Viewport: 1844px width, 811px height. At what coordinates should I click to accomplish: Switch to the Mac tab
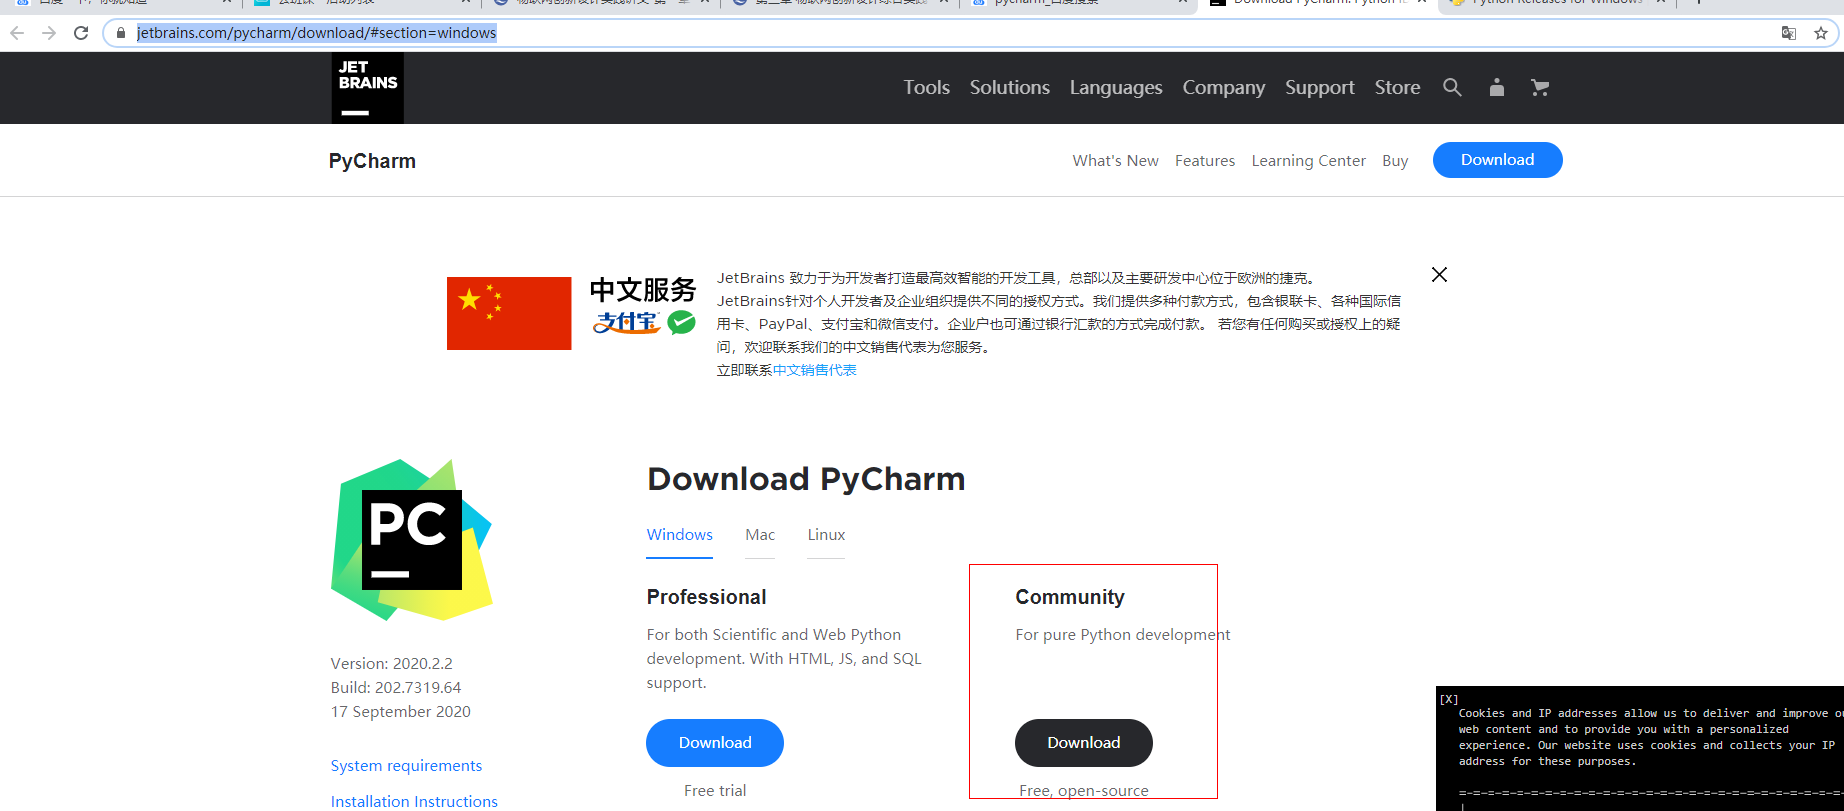760,535
